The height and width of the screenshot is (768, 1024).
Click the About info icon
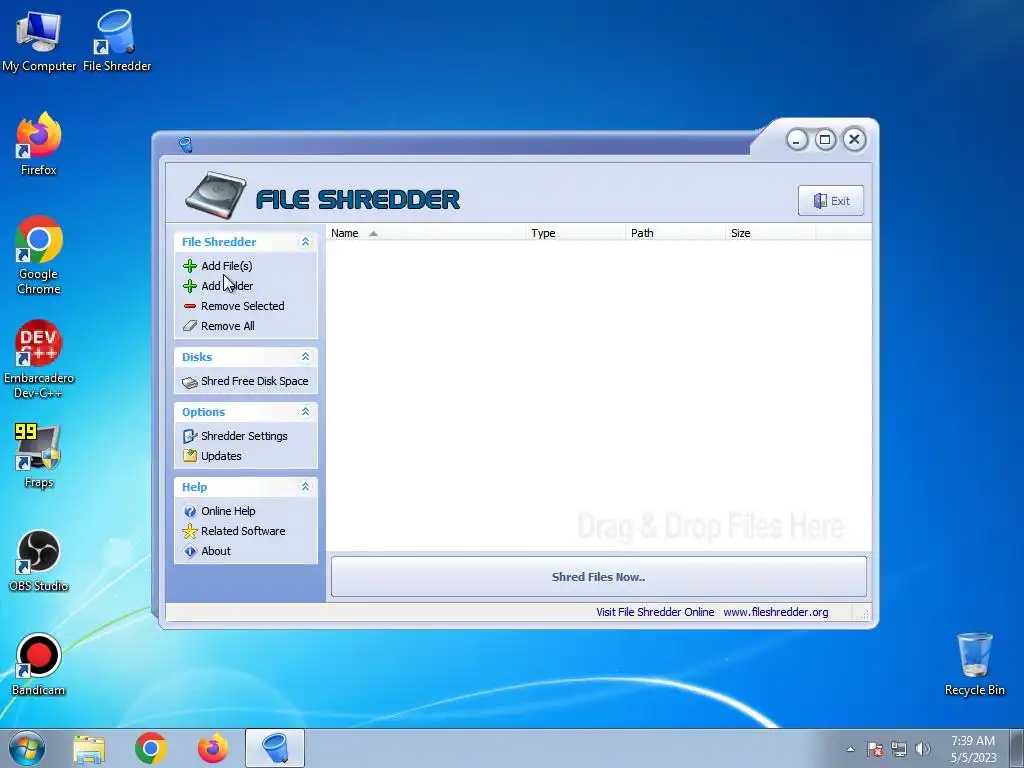pyautogui.click(x=190, y=551)
